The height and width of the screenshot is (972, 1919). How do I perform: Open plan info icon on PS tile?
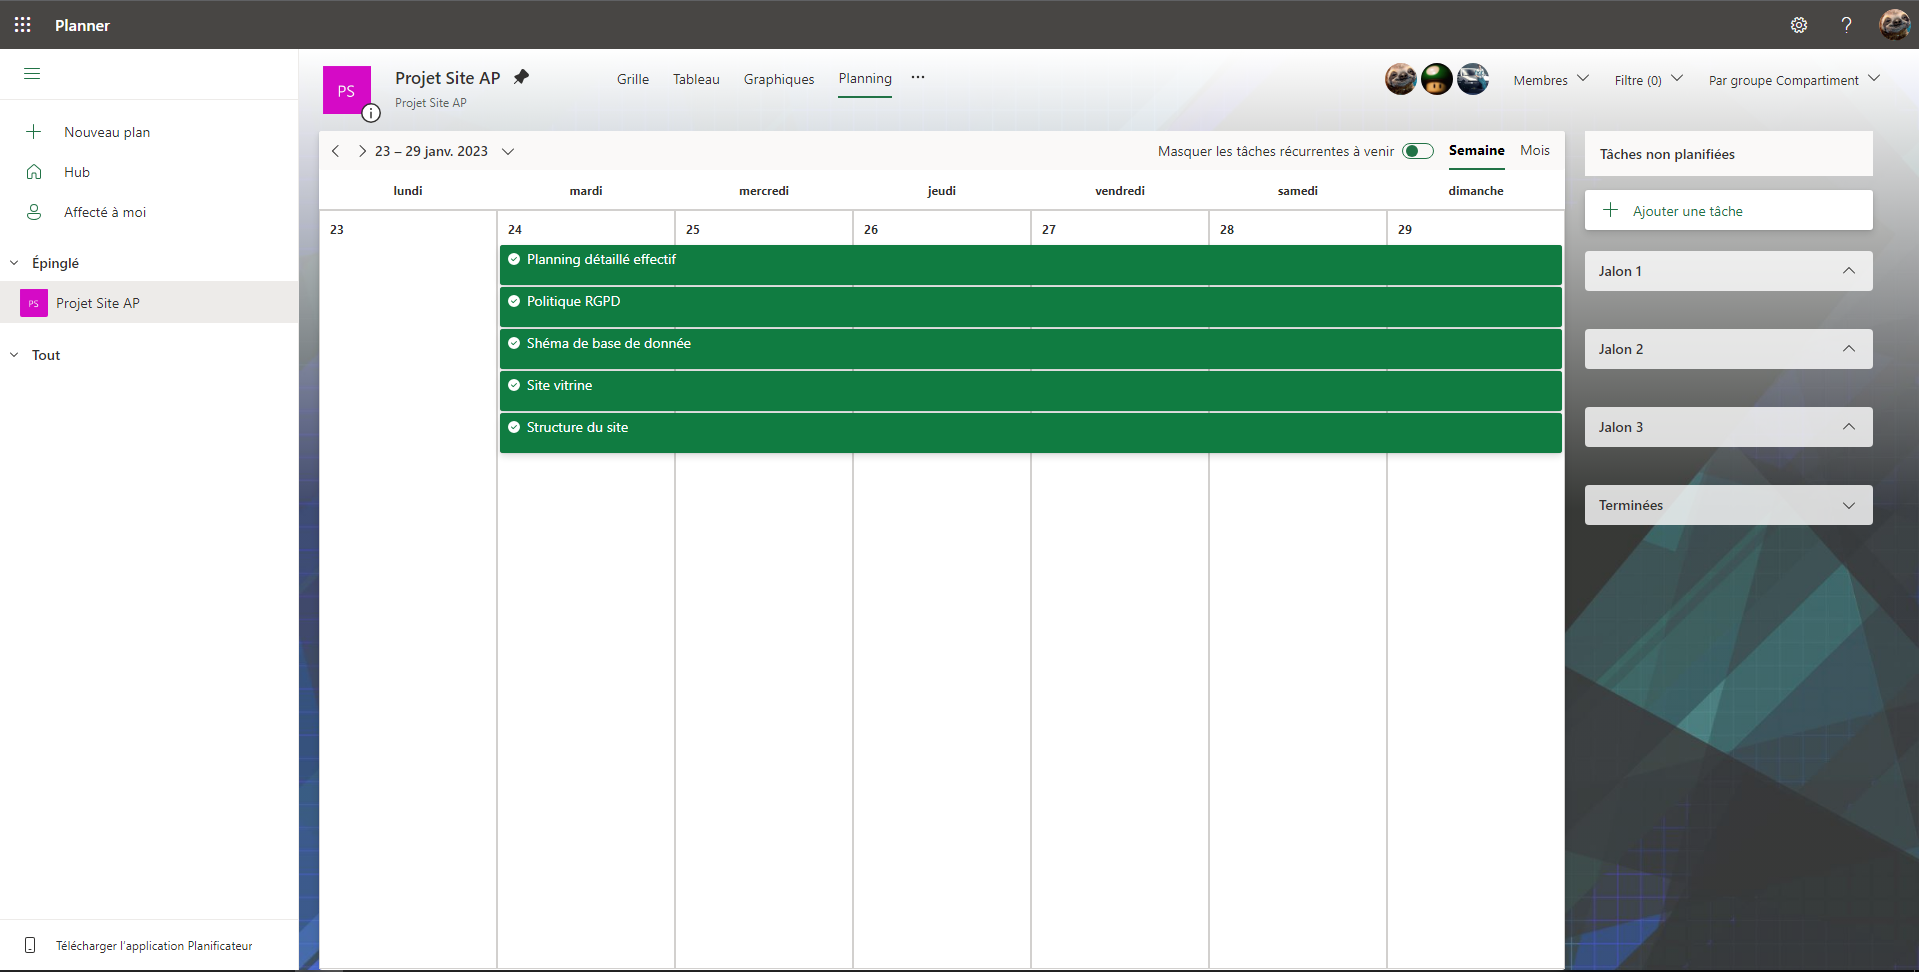tap(371, 113)
